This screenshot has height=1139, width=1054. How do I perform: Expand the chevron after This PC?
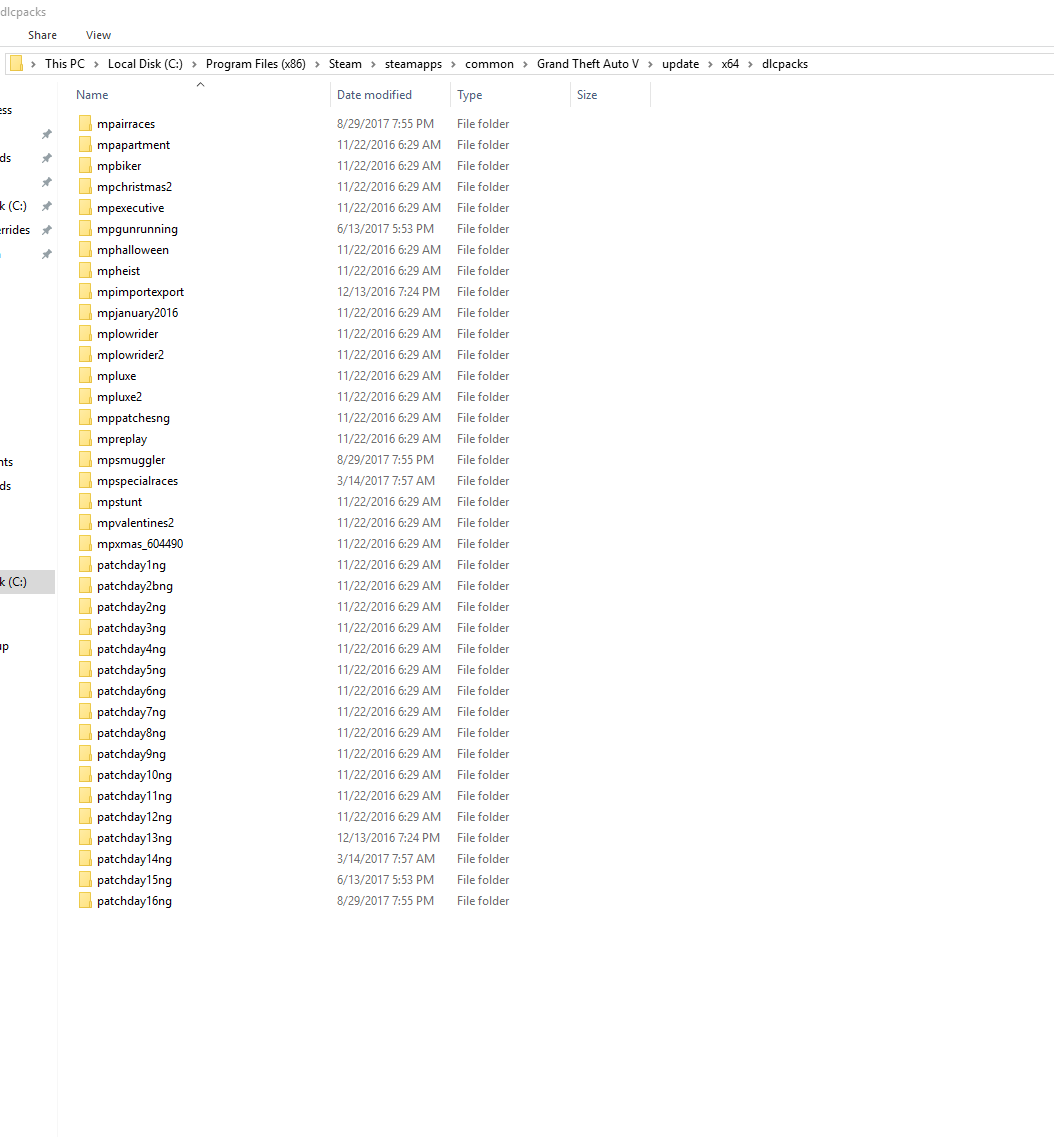coord(96,64)
